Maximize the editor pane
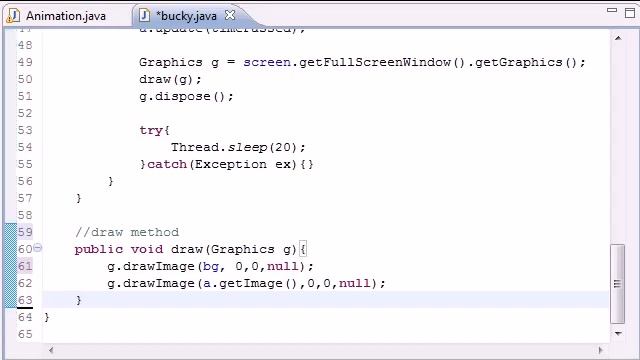Screen dimensions: 640x360 pyautogui.click(x=630, y=12)
